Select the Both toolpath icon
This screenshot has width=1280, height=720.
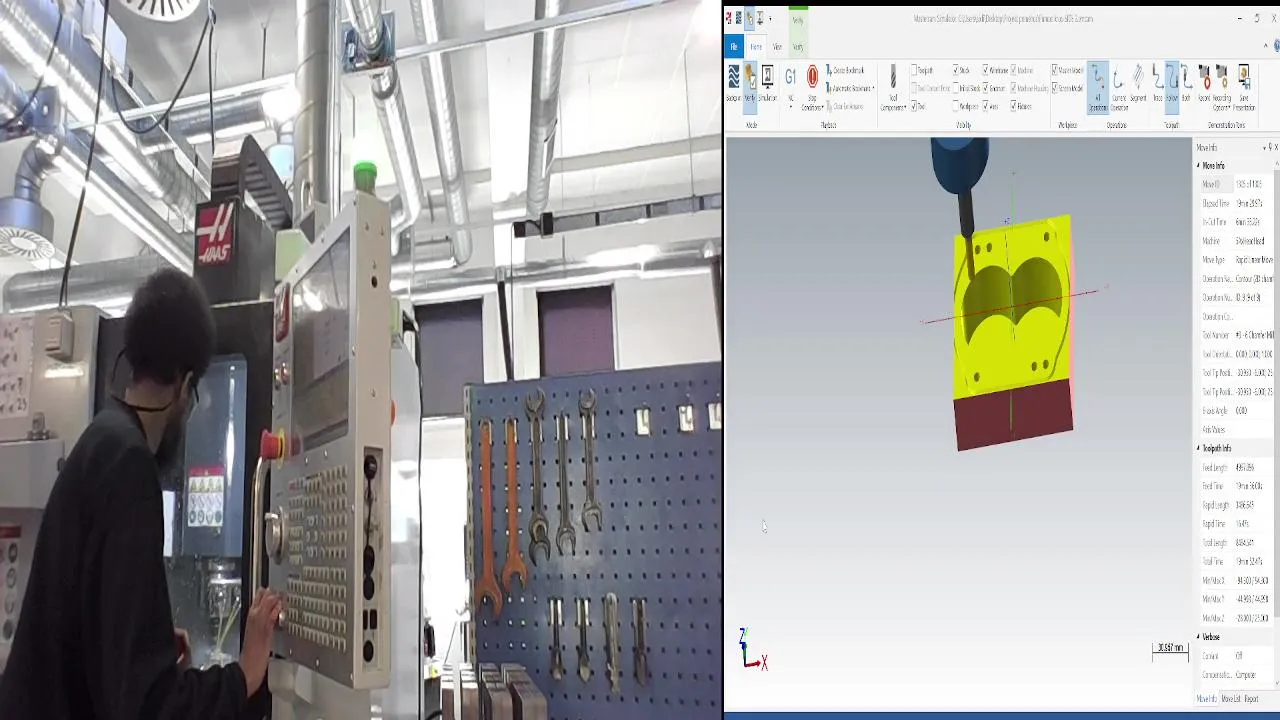tap(1186, 84)
